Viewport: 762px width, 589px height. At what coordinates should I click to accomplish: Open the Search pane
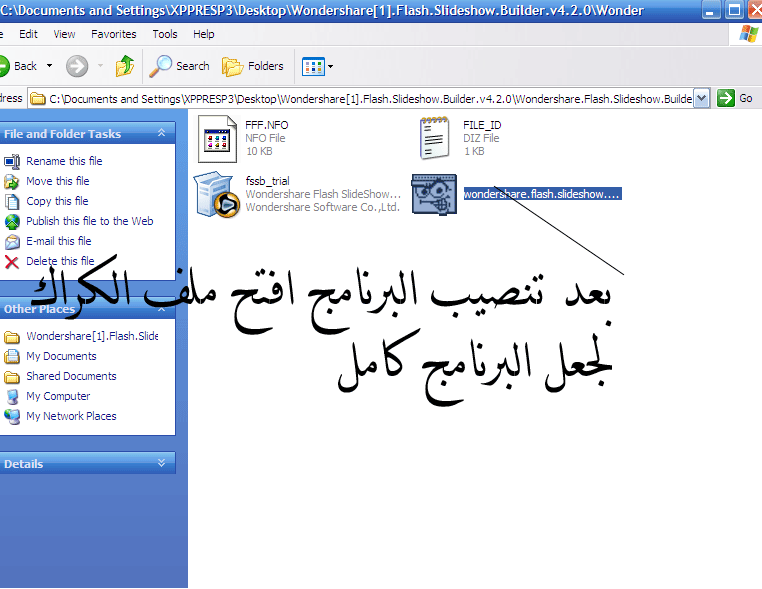179,66
